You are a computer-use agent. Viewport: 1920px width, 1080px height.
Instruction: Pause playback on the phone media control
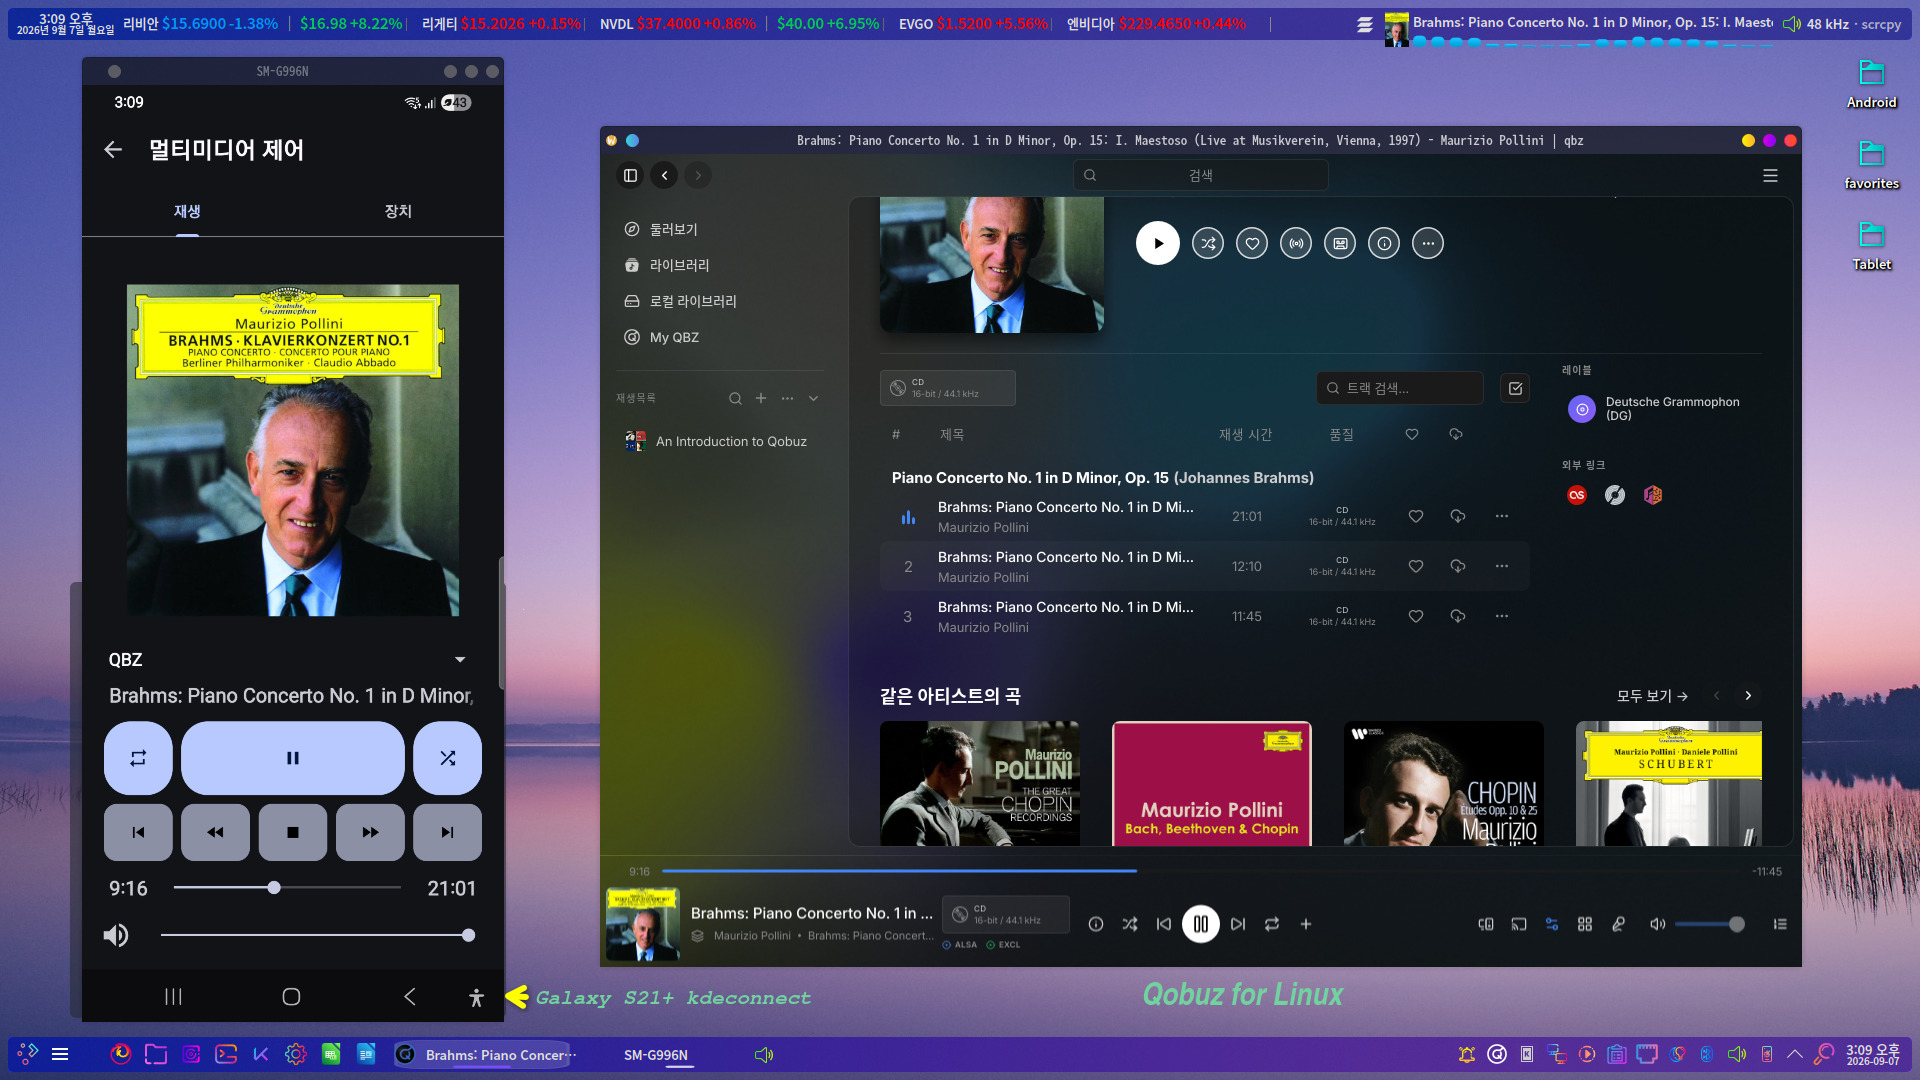(x=293, y=758)
